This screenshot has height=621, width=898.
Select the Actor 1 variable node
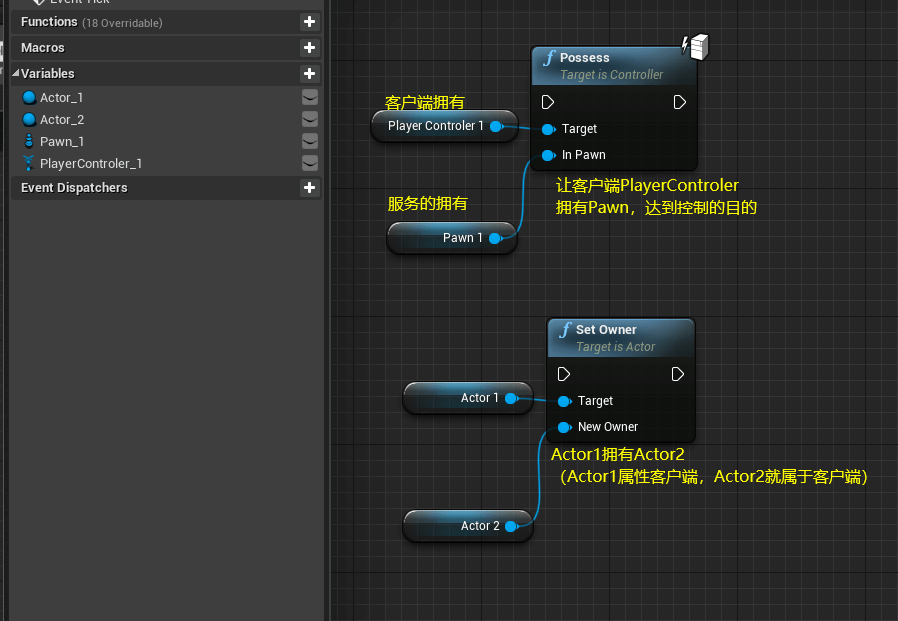click(x=468, y=398)
